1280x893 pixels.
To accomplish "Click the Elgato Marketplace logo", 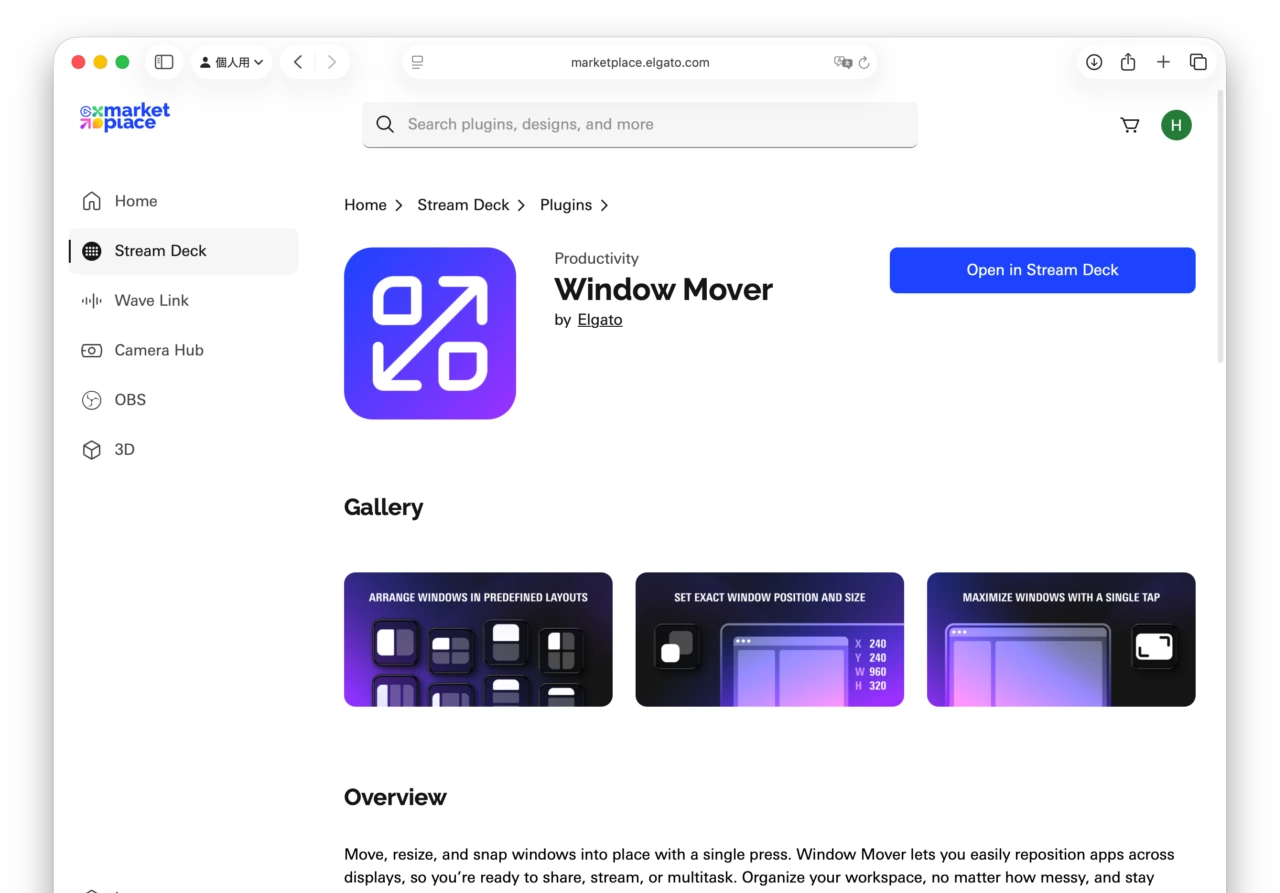I will 125,117.
